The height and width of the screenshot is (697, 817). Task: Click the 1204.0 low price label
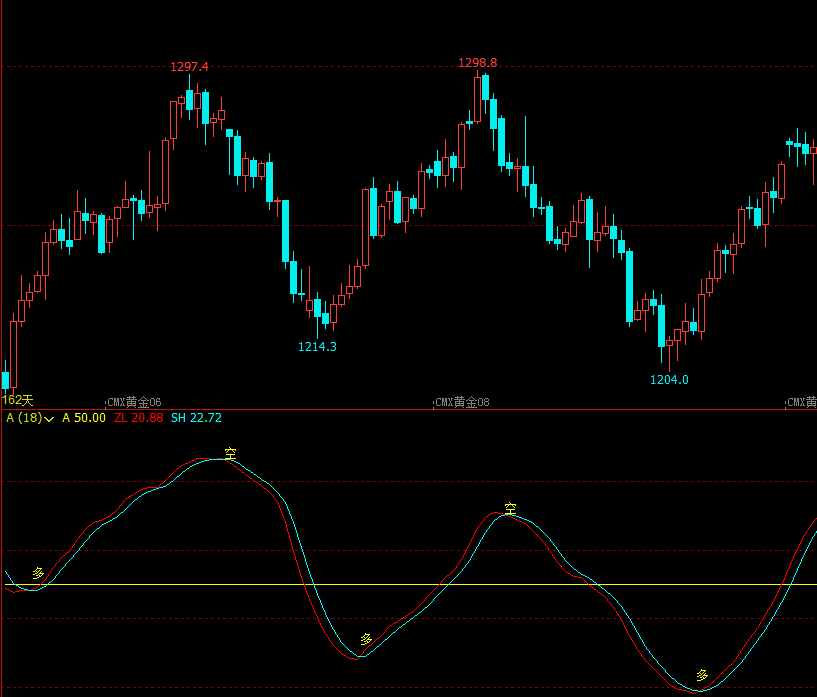pos(669,380)
